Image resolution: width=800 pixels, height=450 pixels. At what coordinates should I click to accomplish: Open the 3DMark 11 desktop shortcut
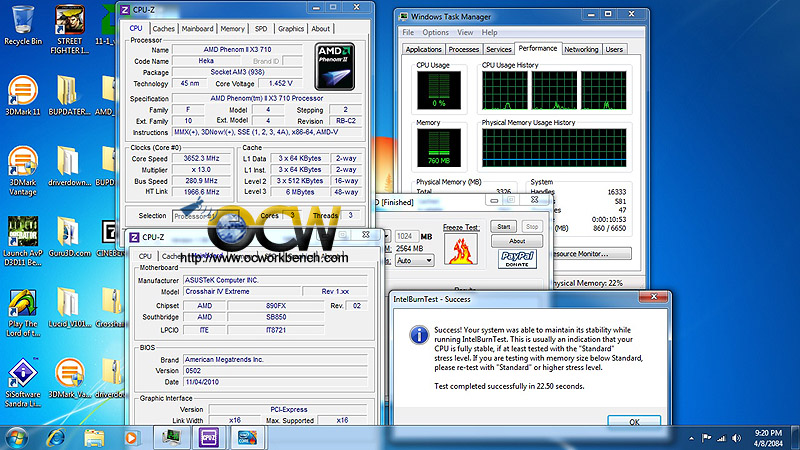click(x=23, y=95)
